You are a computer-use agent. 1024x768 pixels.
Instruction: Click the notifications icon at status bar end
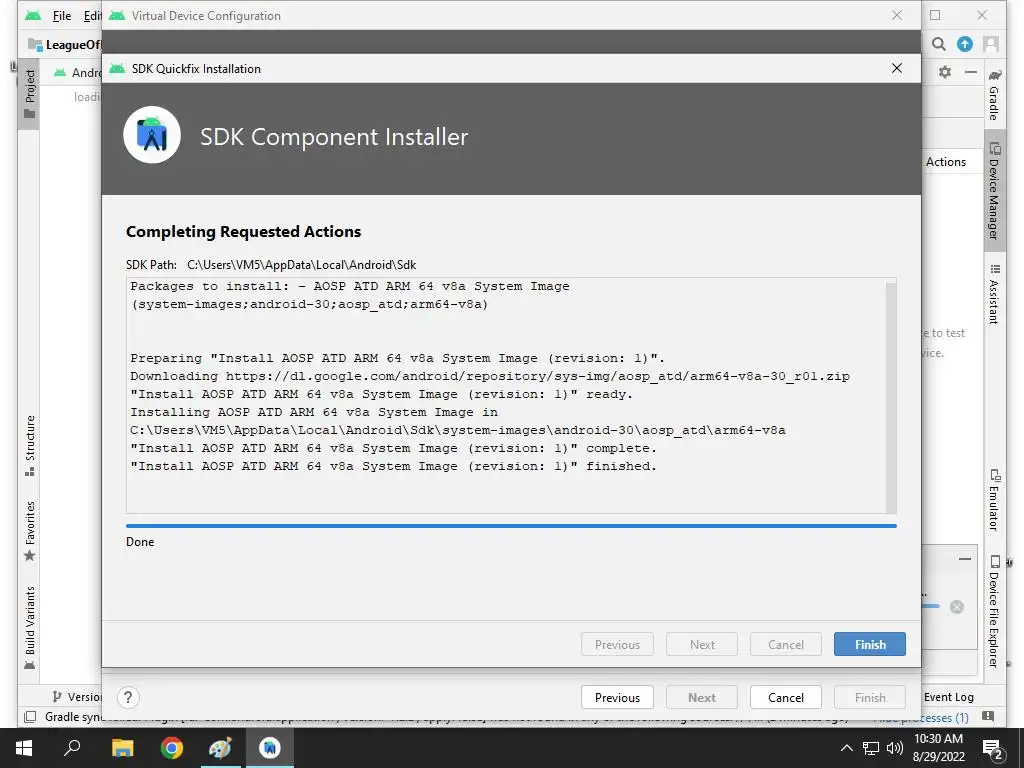(x=988, y=716)
